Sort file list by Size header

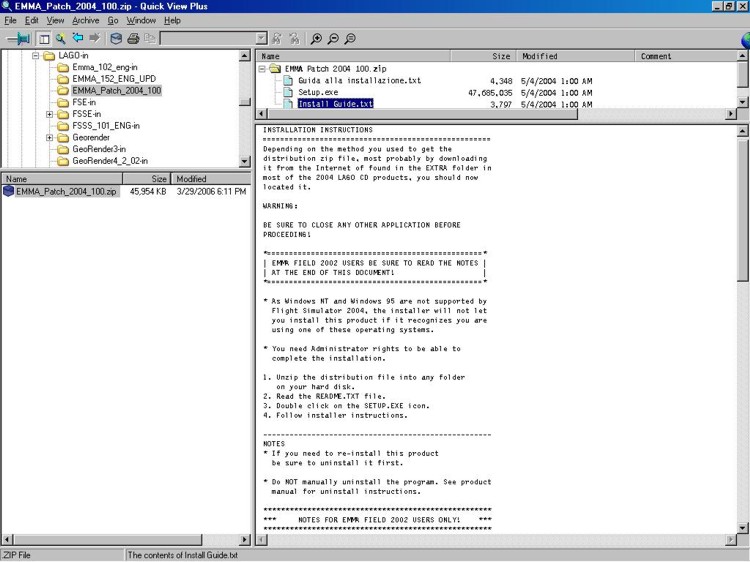(146, 179)
